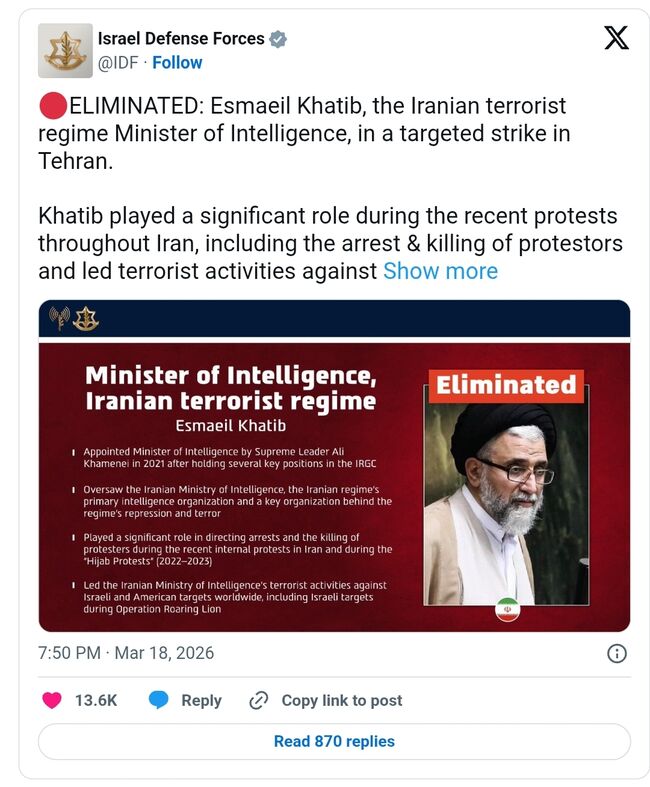The image size is (650, 787).
Task: Like the post with the heart icon
Action: coord(52,700)
